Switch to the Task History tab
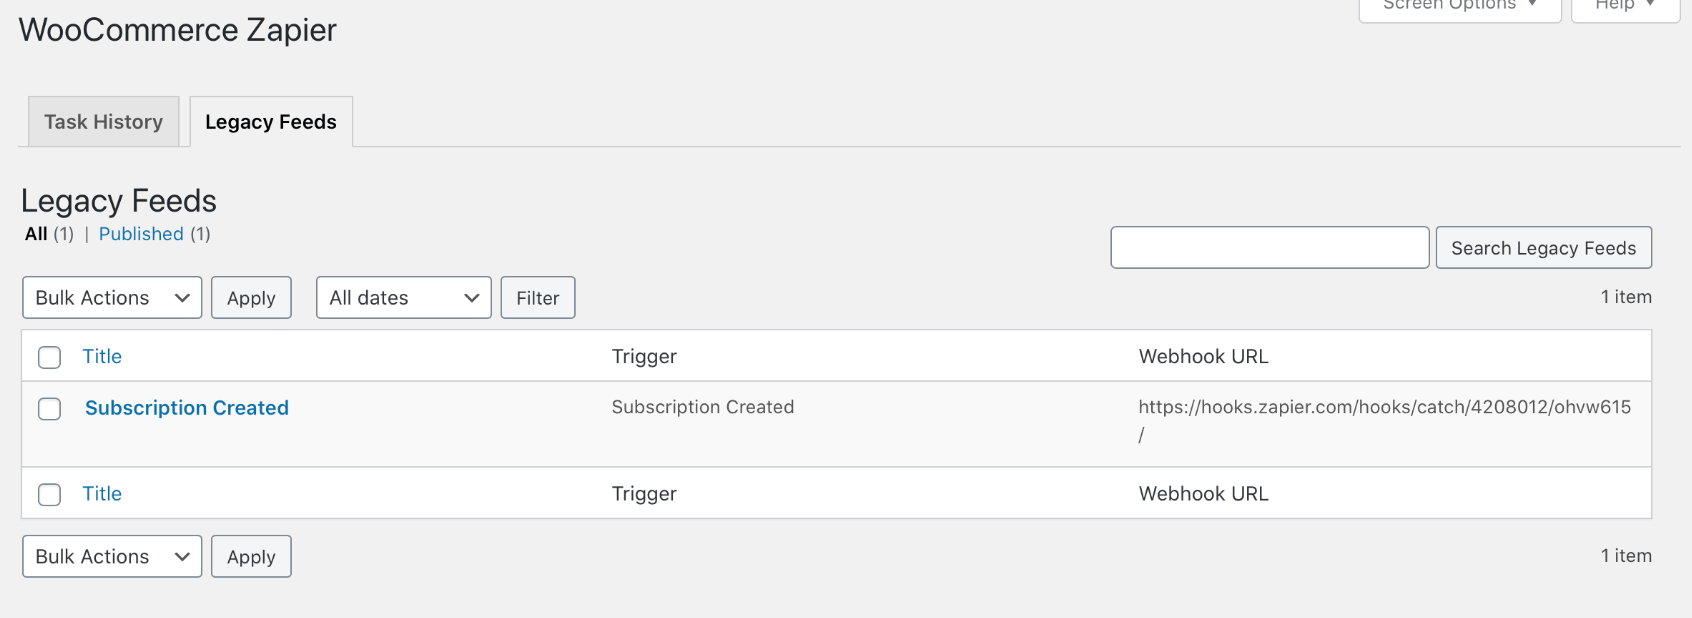The height and width of the screenshot is (618, 1692). (x=103, y=122)
